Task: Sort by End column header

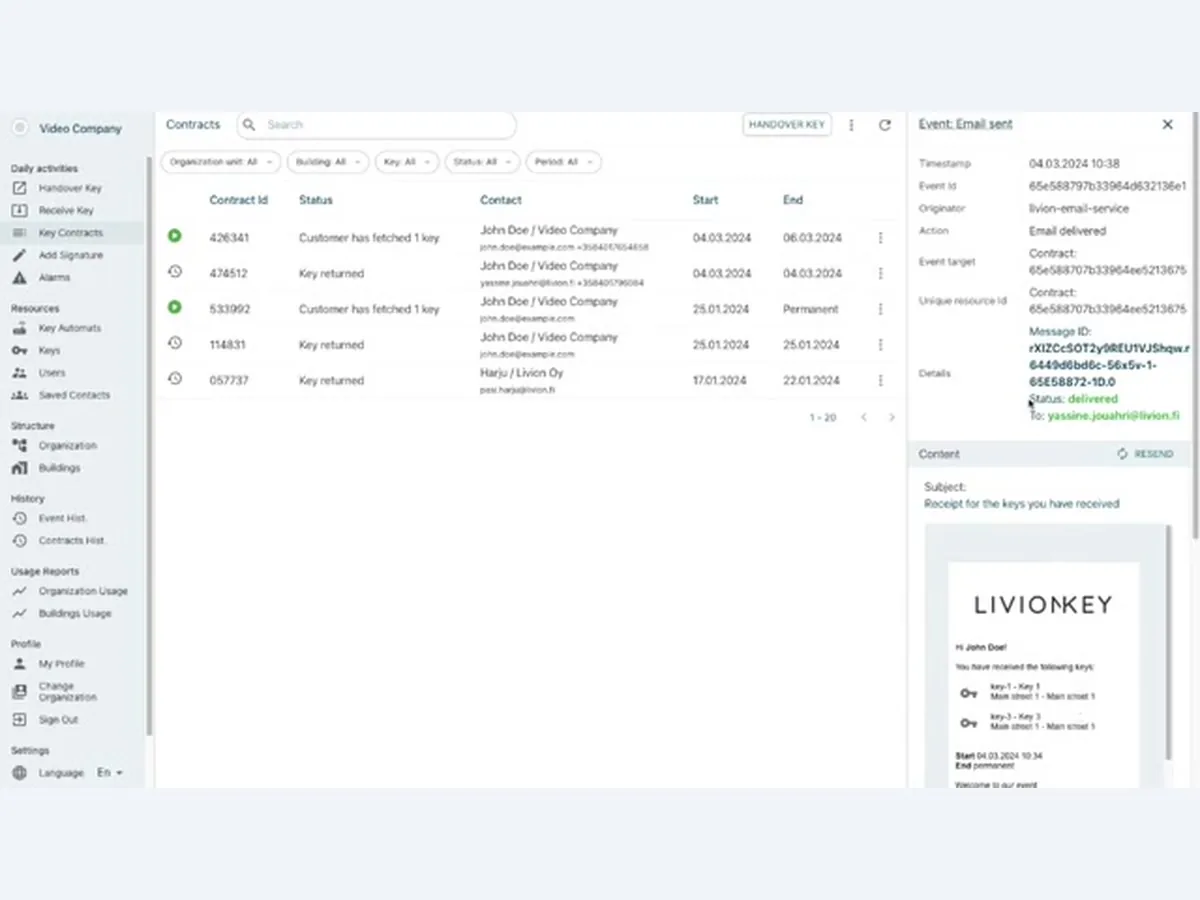Action: (x=793, y=200)
